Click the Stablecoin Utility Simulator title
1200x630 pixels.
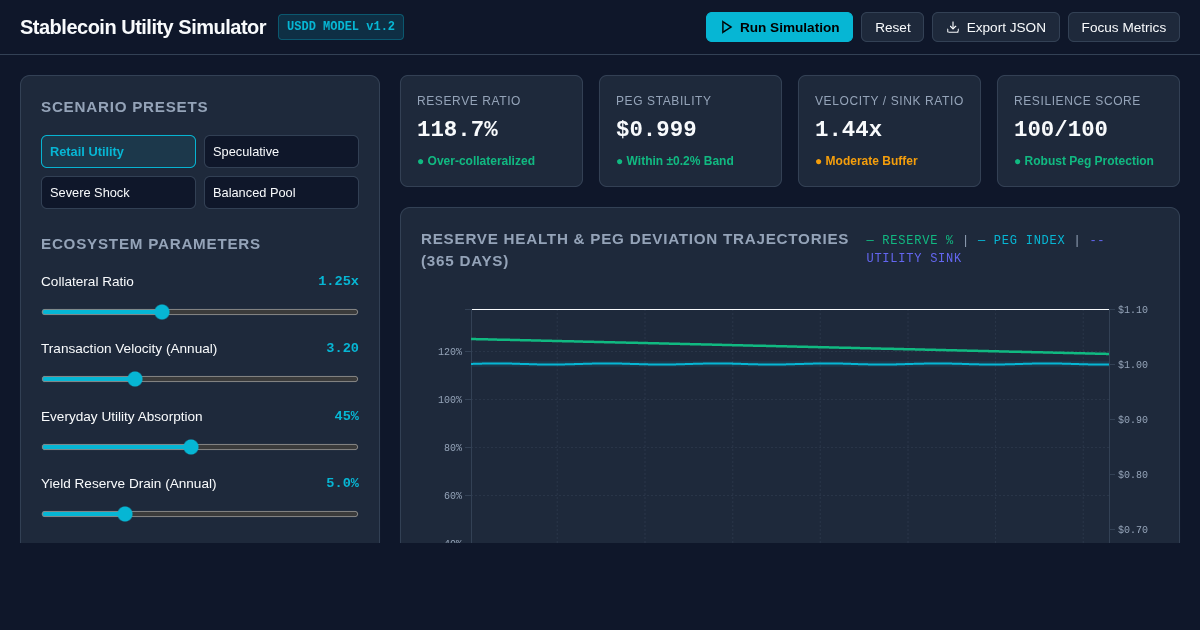pyautogui.click(x=143, y=27)
